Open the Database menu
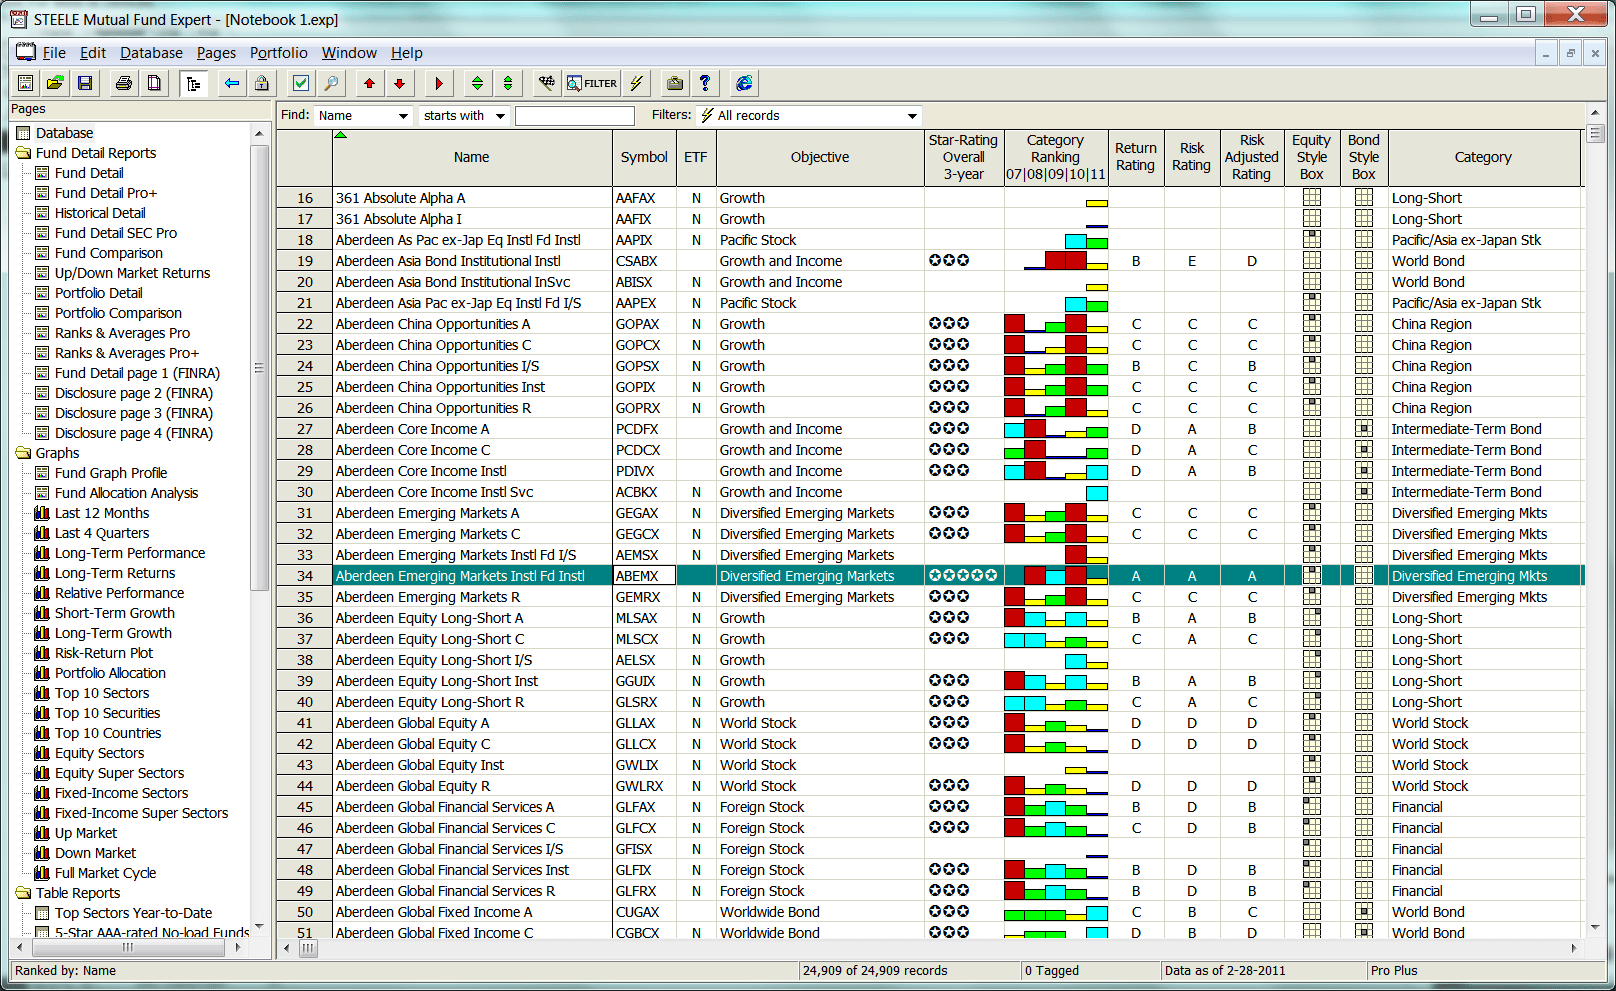 coord(151,53)
